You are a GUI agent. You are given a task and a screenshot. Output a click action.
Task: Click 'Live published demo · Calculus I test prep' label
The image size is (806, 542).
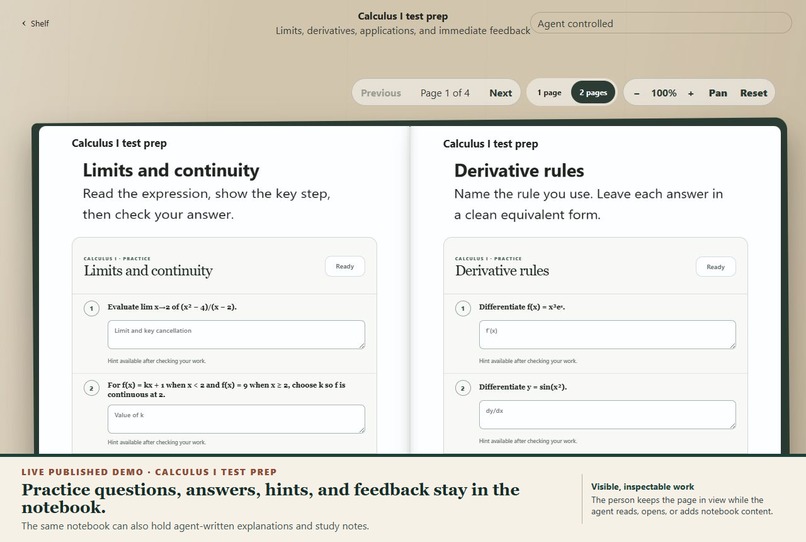[x=149, y=472]
